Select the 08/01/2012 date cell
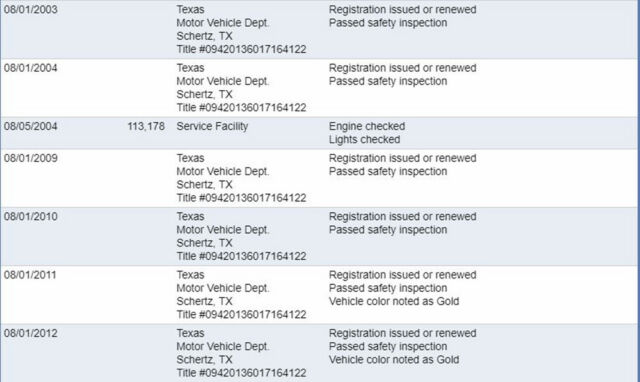This screenshot has height=382, width=640. coord(31,333)
